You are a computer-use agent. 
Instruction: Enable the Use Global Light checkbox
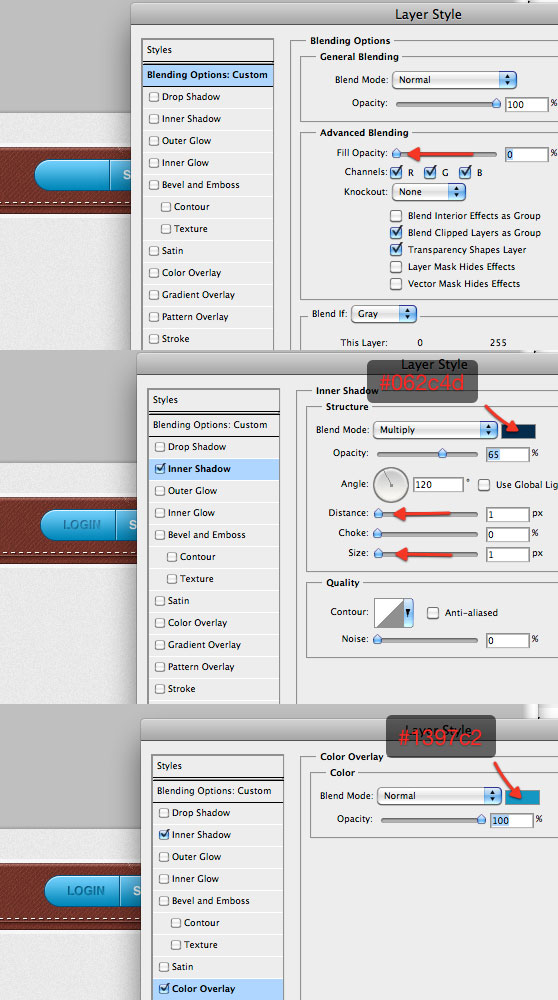pyautogui.click(x=484, y=485)
